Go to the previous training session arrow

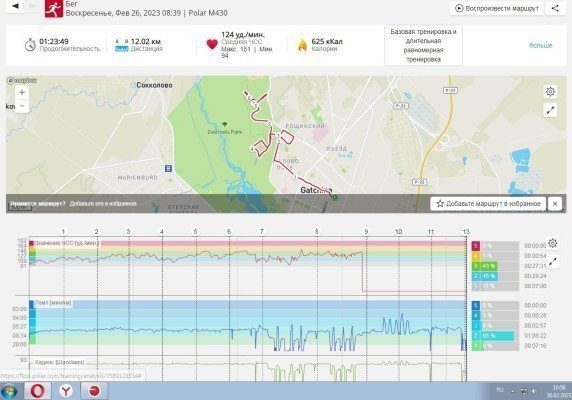pyautogui.click(x=15, y=6)
